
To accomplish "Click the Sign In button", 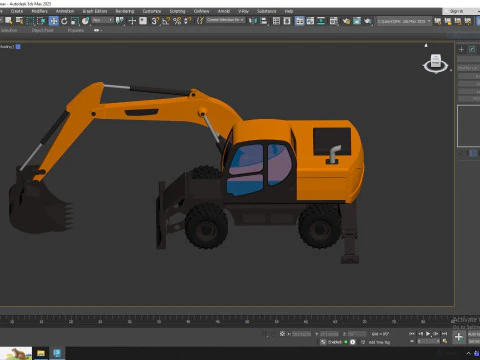I will 456,11.
